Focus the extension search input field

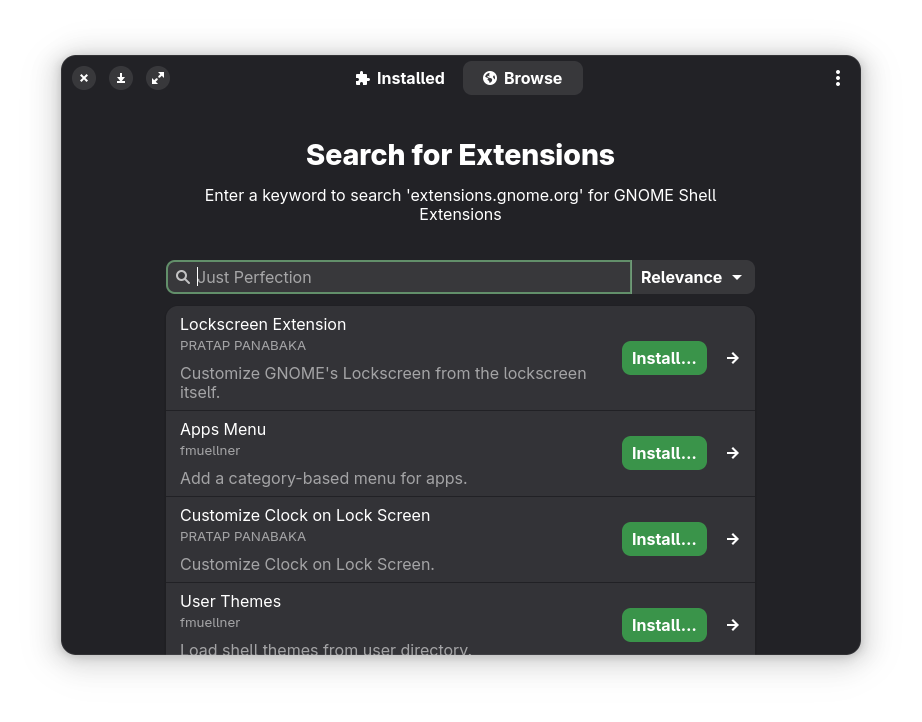[x=410, y=277]
